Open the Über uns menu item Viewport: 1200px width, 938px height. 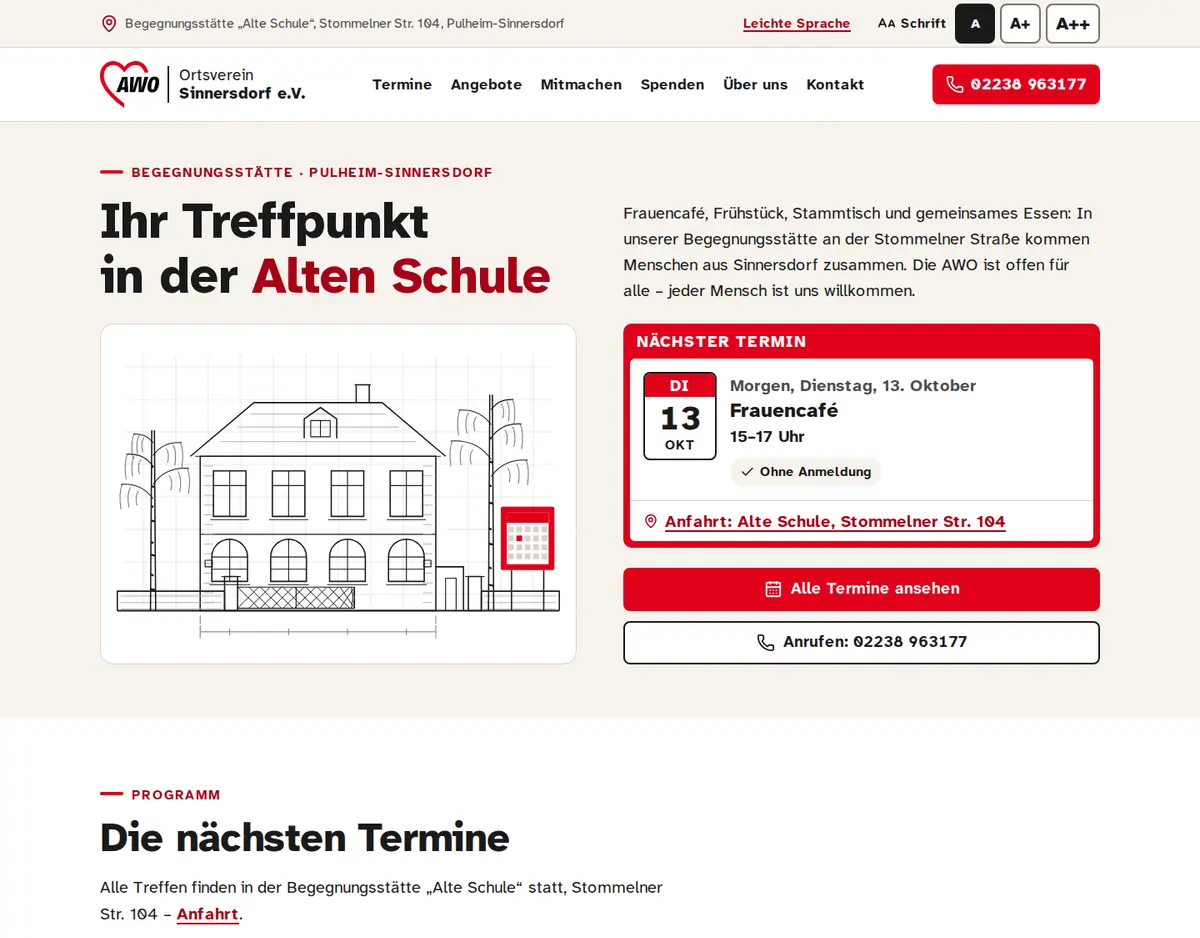click(x=755, y=84)
